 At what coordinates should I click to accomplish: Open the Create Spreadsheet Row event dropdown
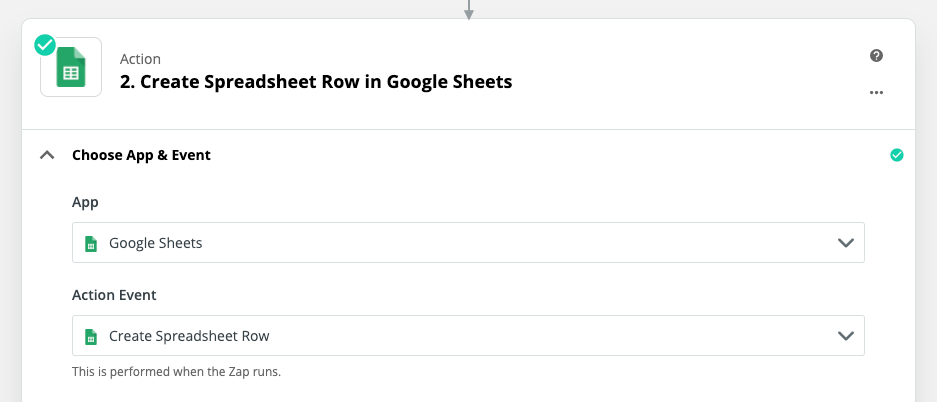coord(468,336)
